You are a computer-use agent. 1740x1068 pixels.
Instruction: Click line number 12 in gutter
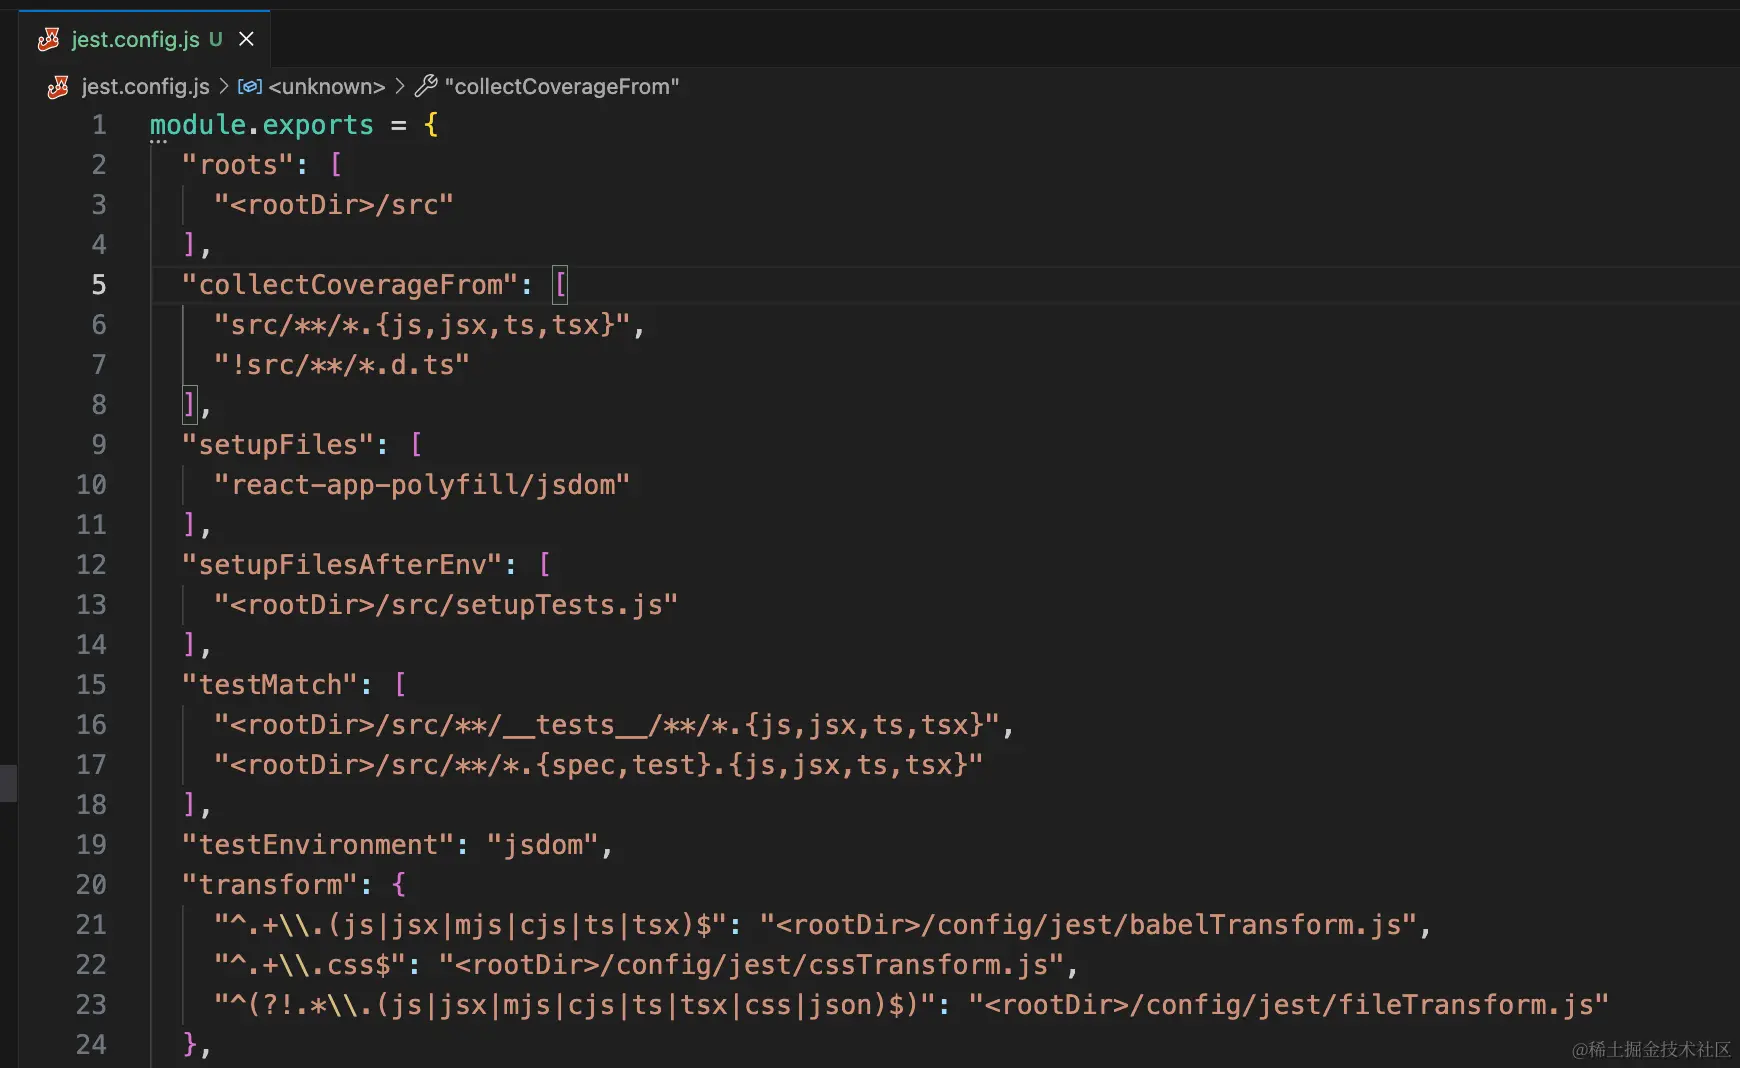point(91,565)
